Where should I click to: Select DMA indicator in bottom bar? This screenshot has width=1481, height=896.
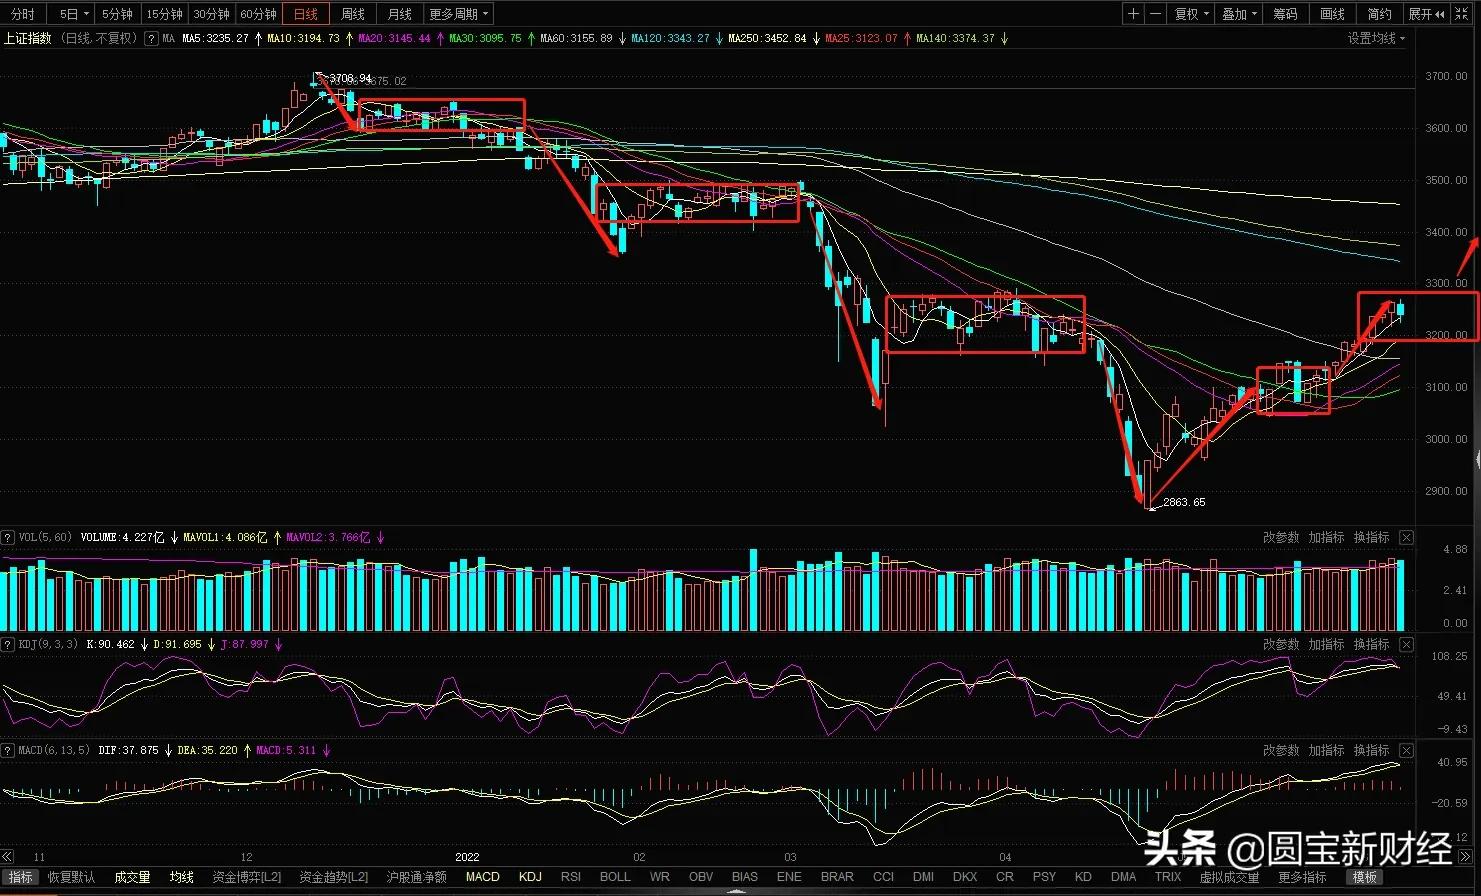point(1123,877)
